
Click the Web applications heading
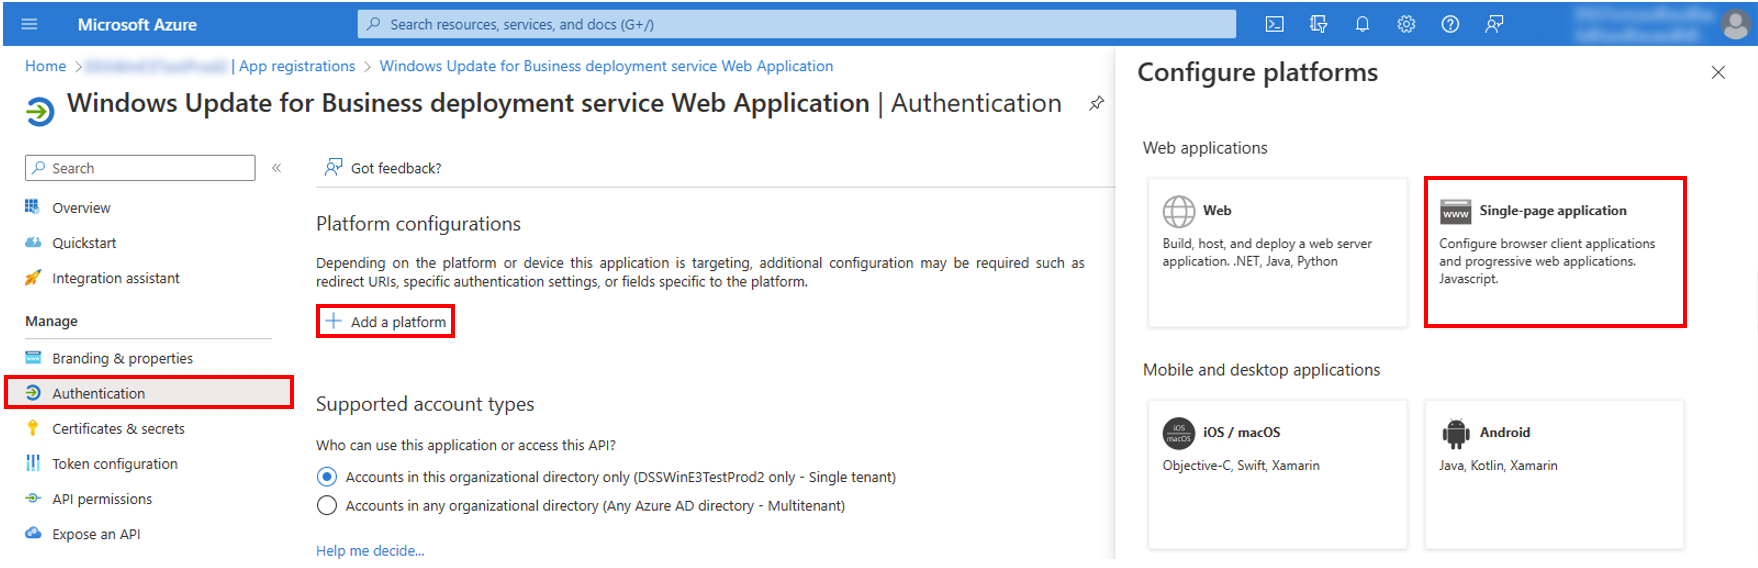point(1205,148)
